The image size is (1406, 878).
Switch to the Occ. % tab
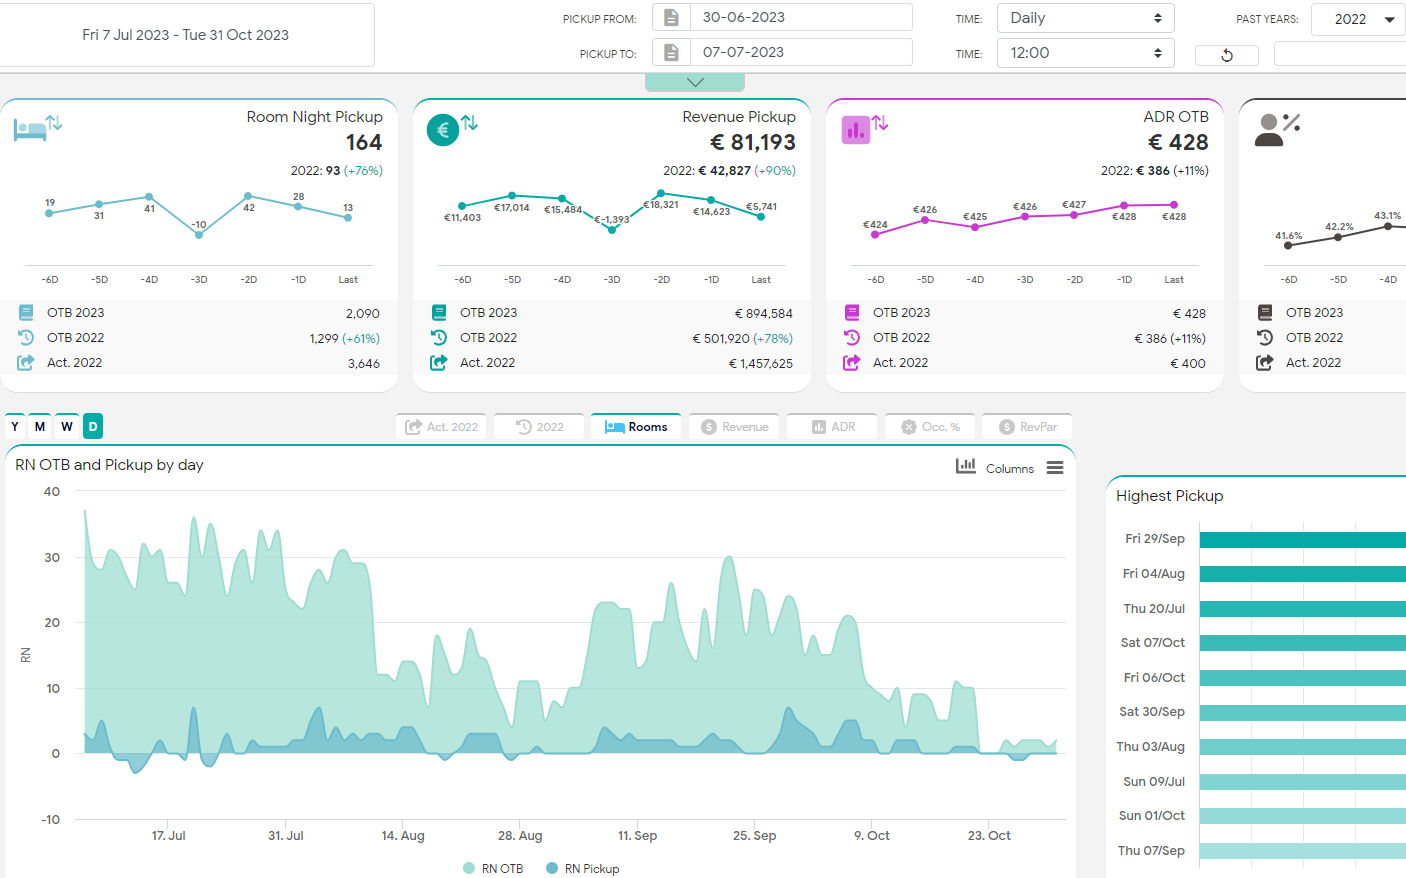tap(929, 427)
